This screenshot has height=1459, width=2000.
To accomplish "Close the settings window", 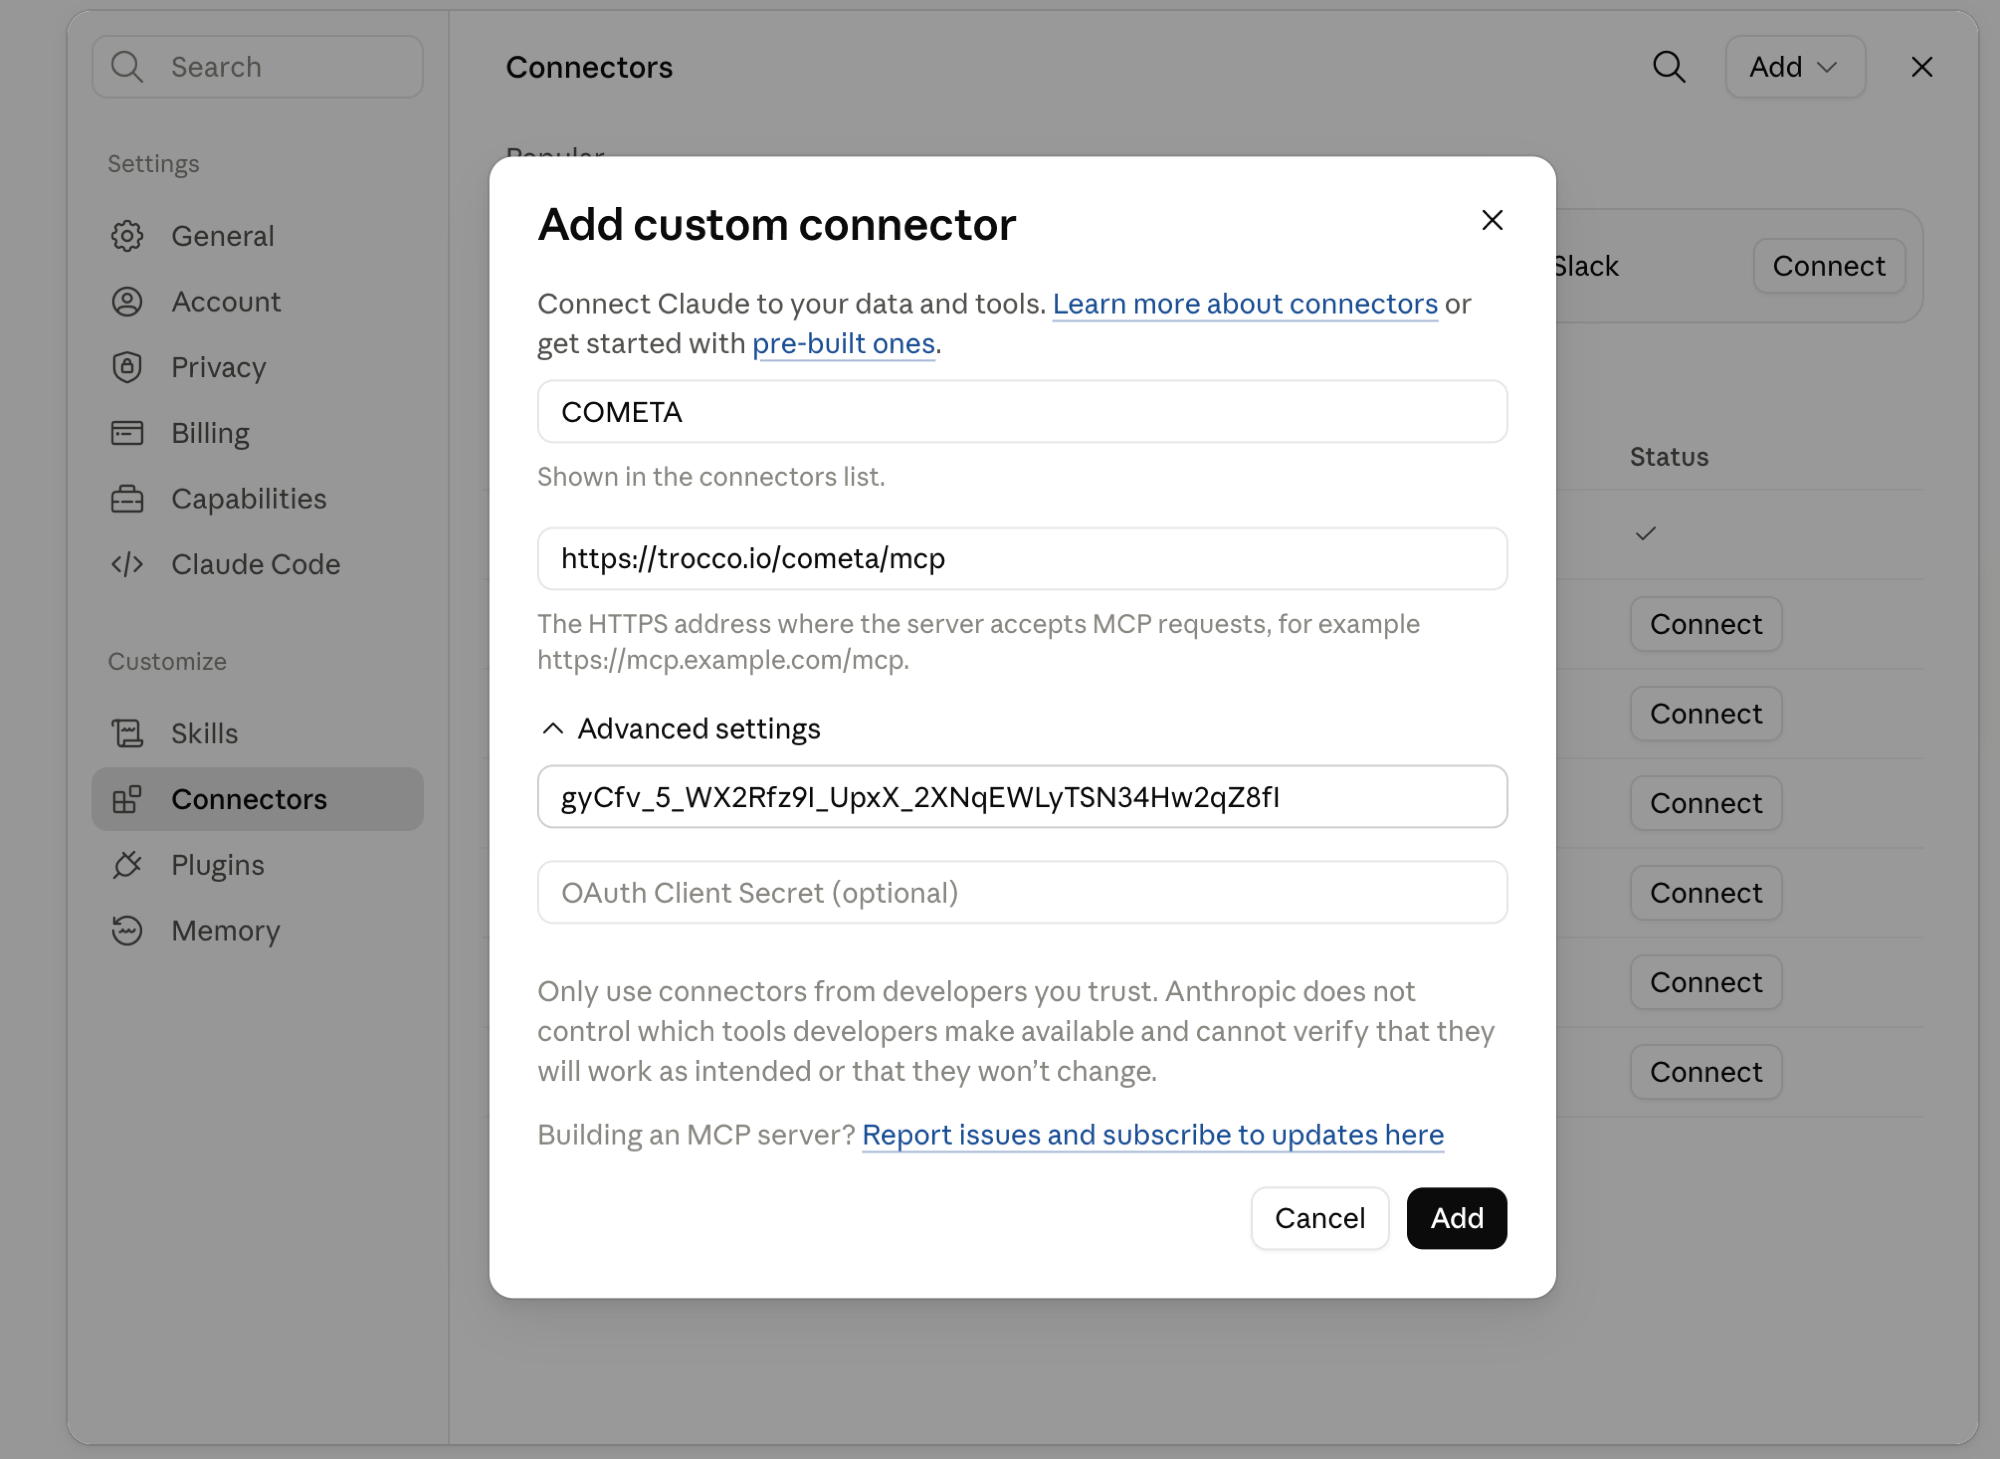I will (1921, 67).
